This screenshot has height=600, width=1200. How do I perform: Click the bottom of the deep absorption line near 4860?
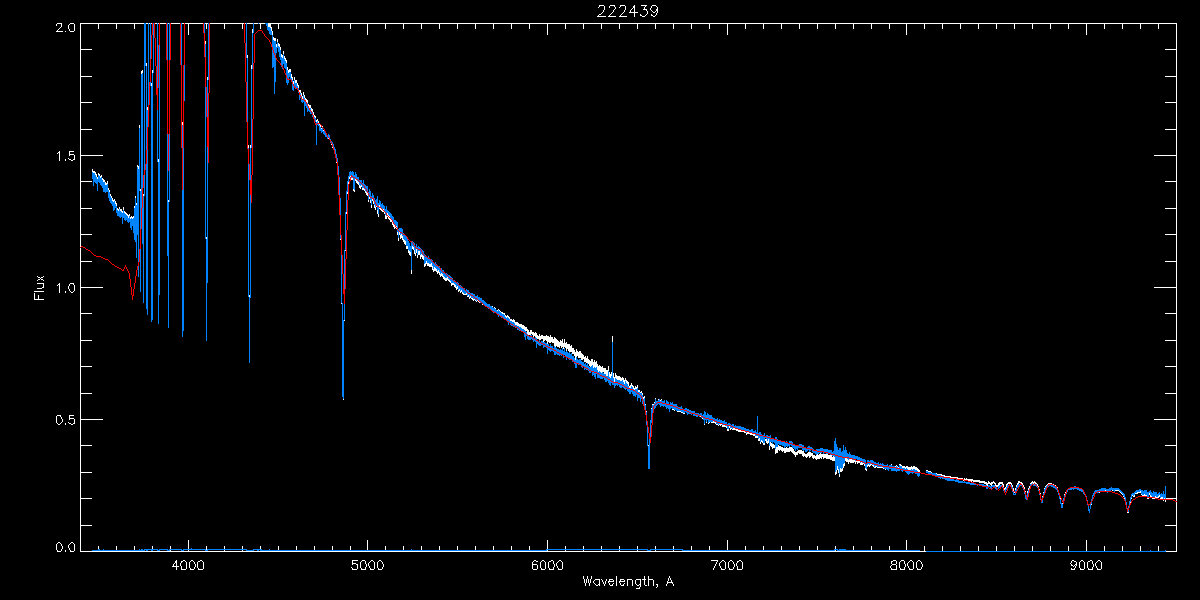point(343,396)
